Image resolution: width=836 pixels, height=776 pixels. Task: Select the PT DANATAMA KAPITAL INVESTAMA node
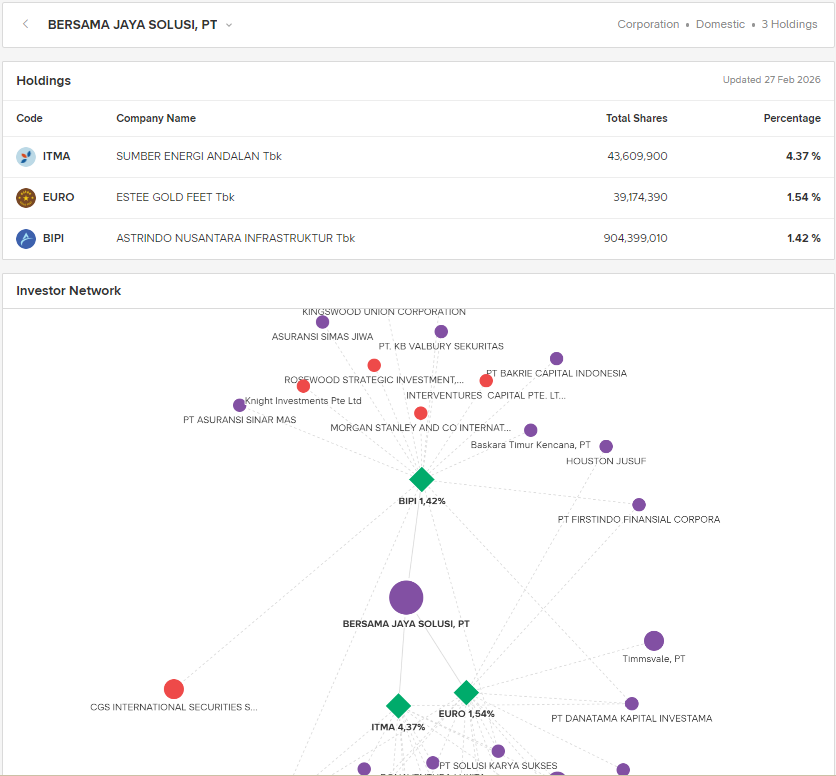pyautogui.click(x=632, y=703)
